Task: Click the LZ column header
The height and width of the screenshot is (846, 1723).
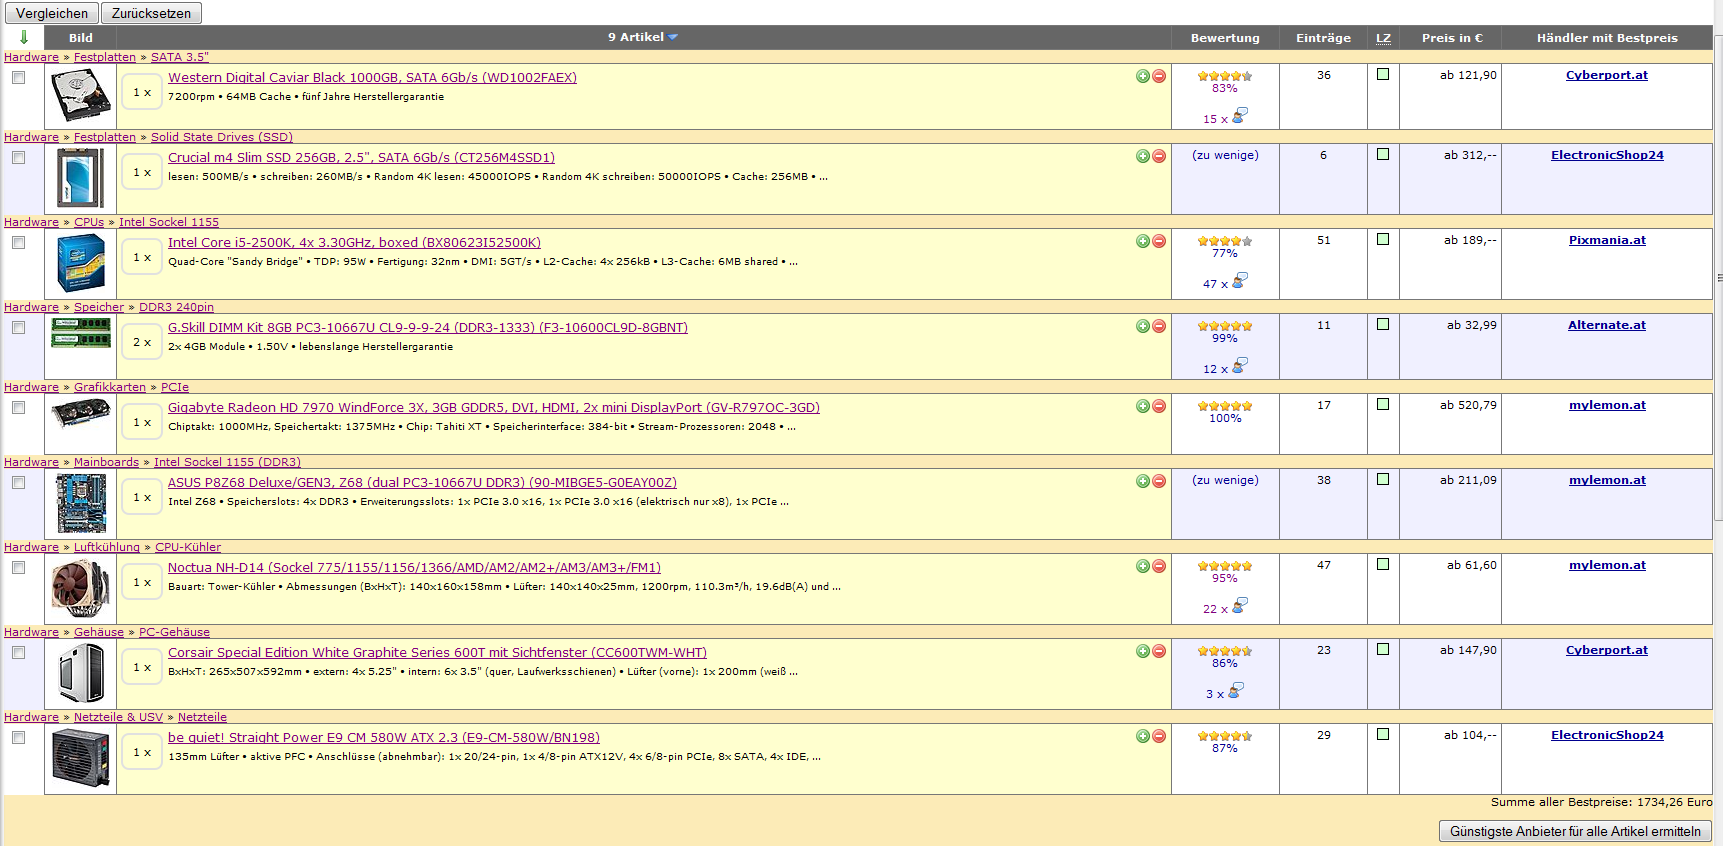Action: [x=1383, y=38]
